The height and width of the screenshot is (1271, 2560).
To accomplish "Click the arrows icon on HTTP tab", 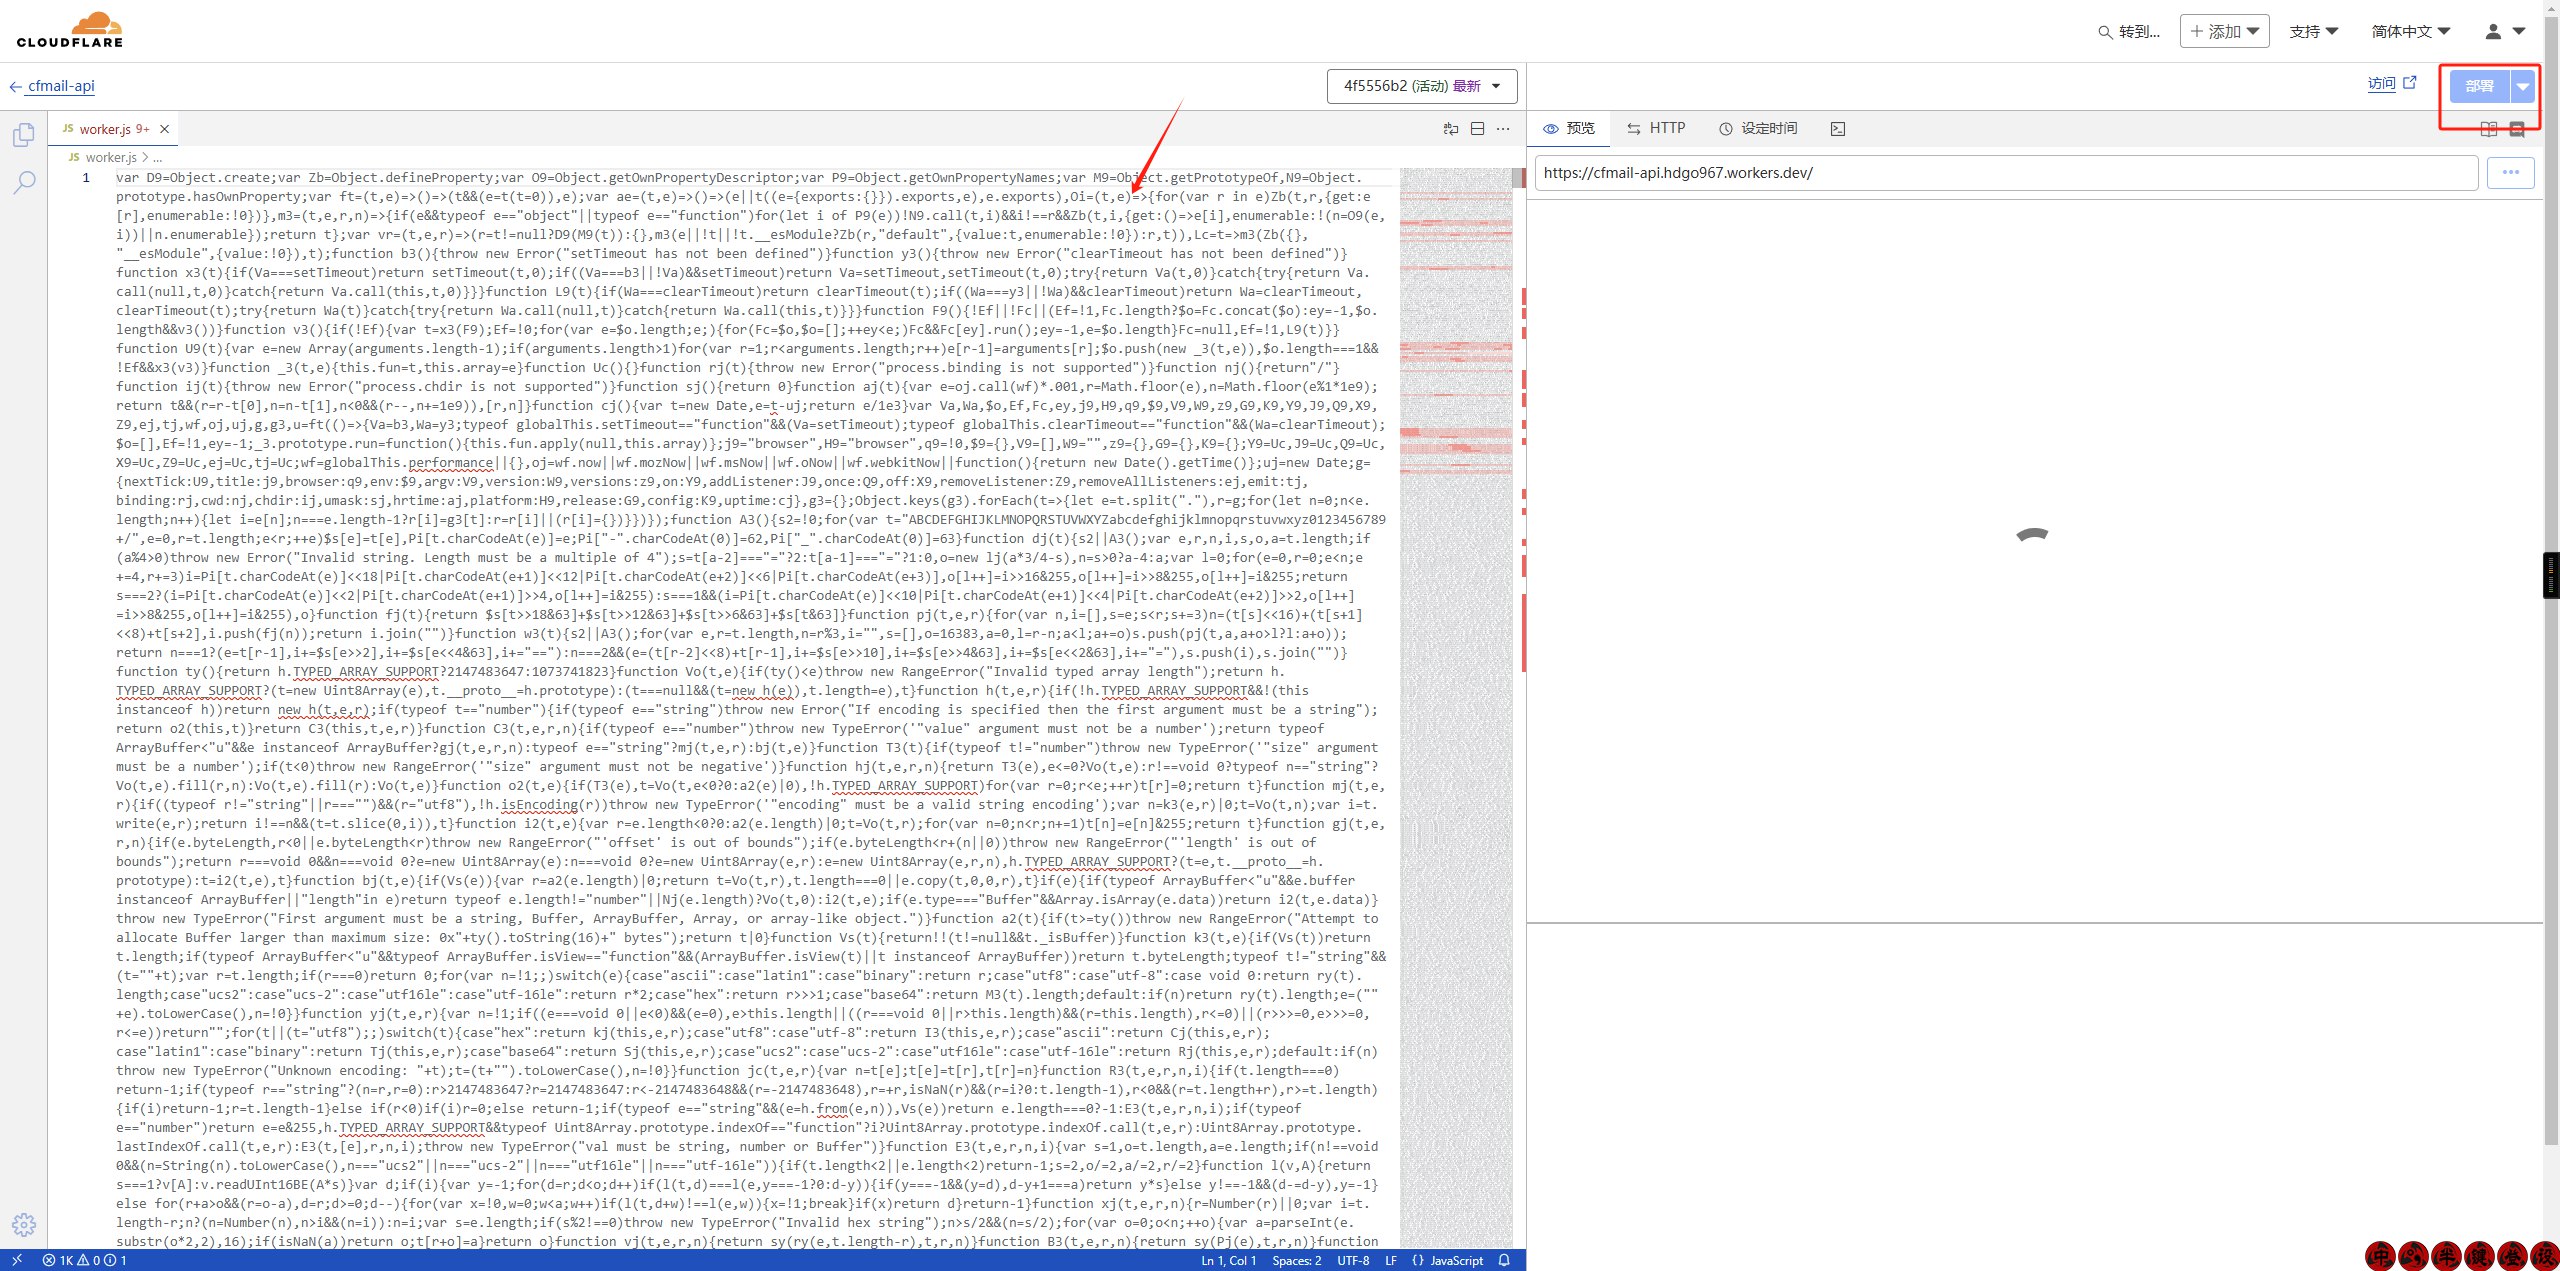I will click(1634, 129).
